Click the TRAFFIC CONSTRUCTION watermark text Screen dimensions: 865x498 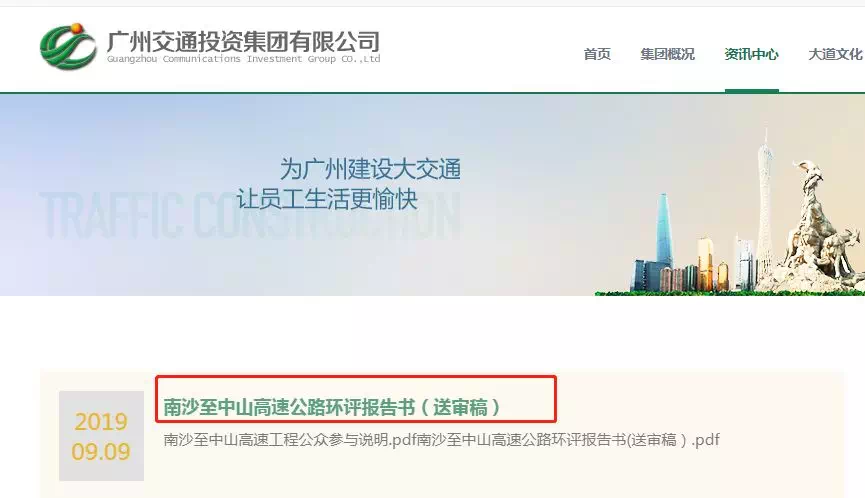pyautogui.click(x=250, y=216)
